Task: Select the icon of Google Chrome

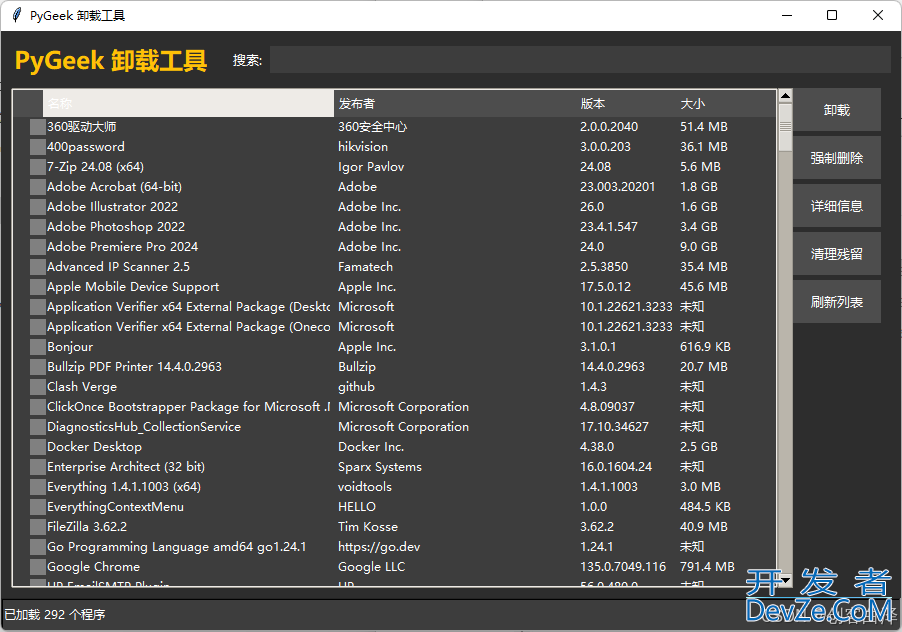Action: click(37, 567)
